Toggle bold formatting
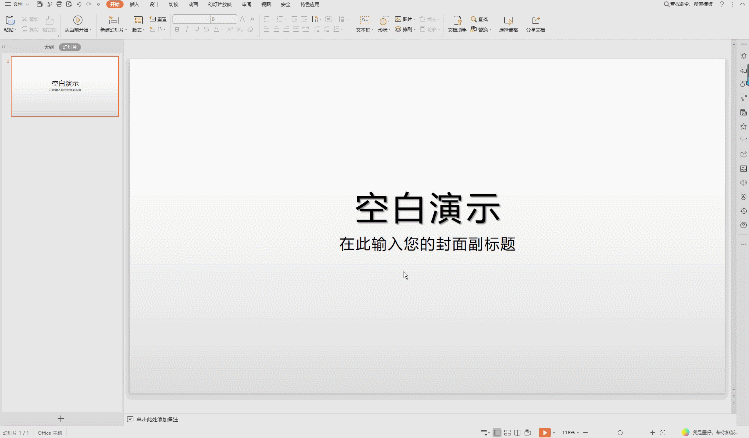 pos(177,29)
